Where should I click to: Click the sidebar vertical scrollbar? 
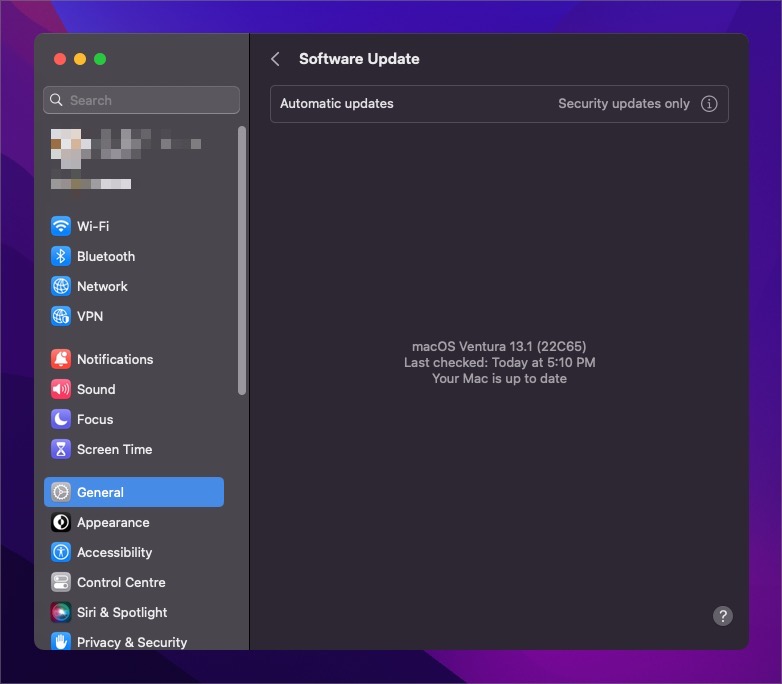tap(241, 260)
